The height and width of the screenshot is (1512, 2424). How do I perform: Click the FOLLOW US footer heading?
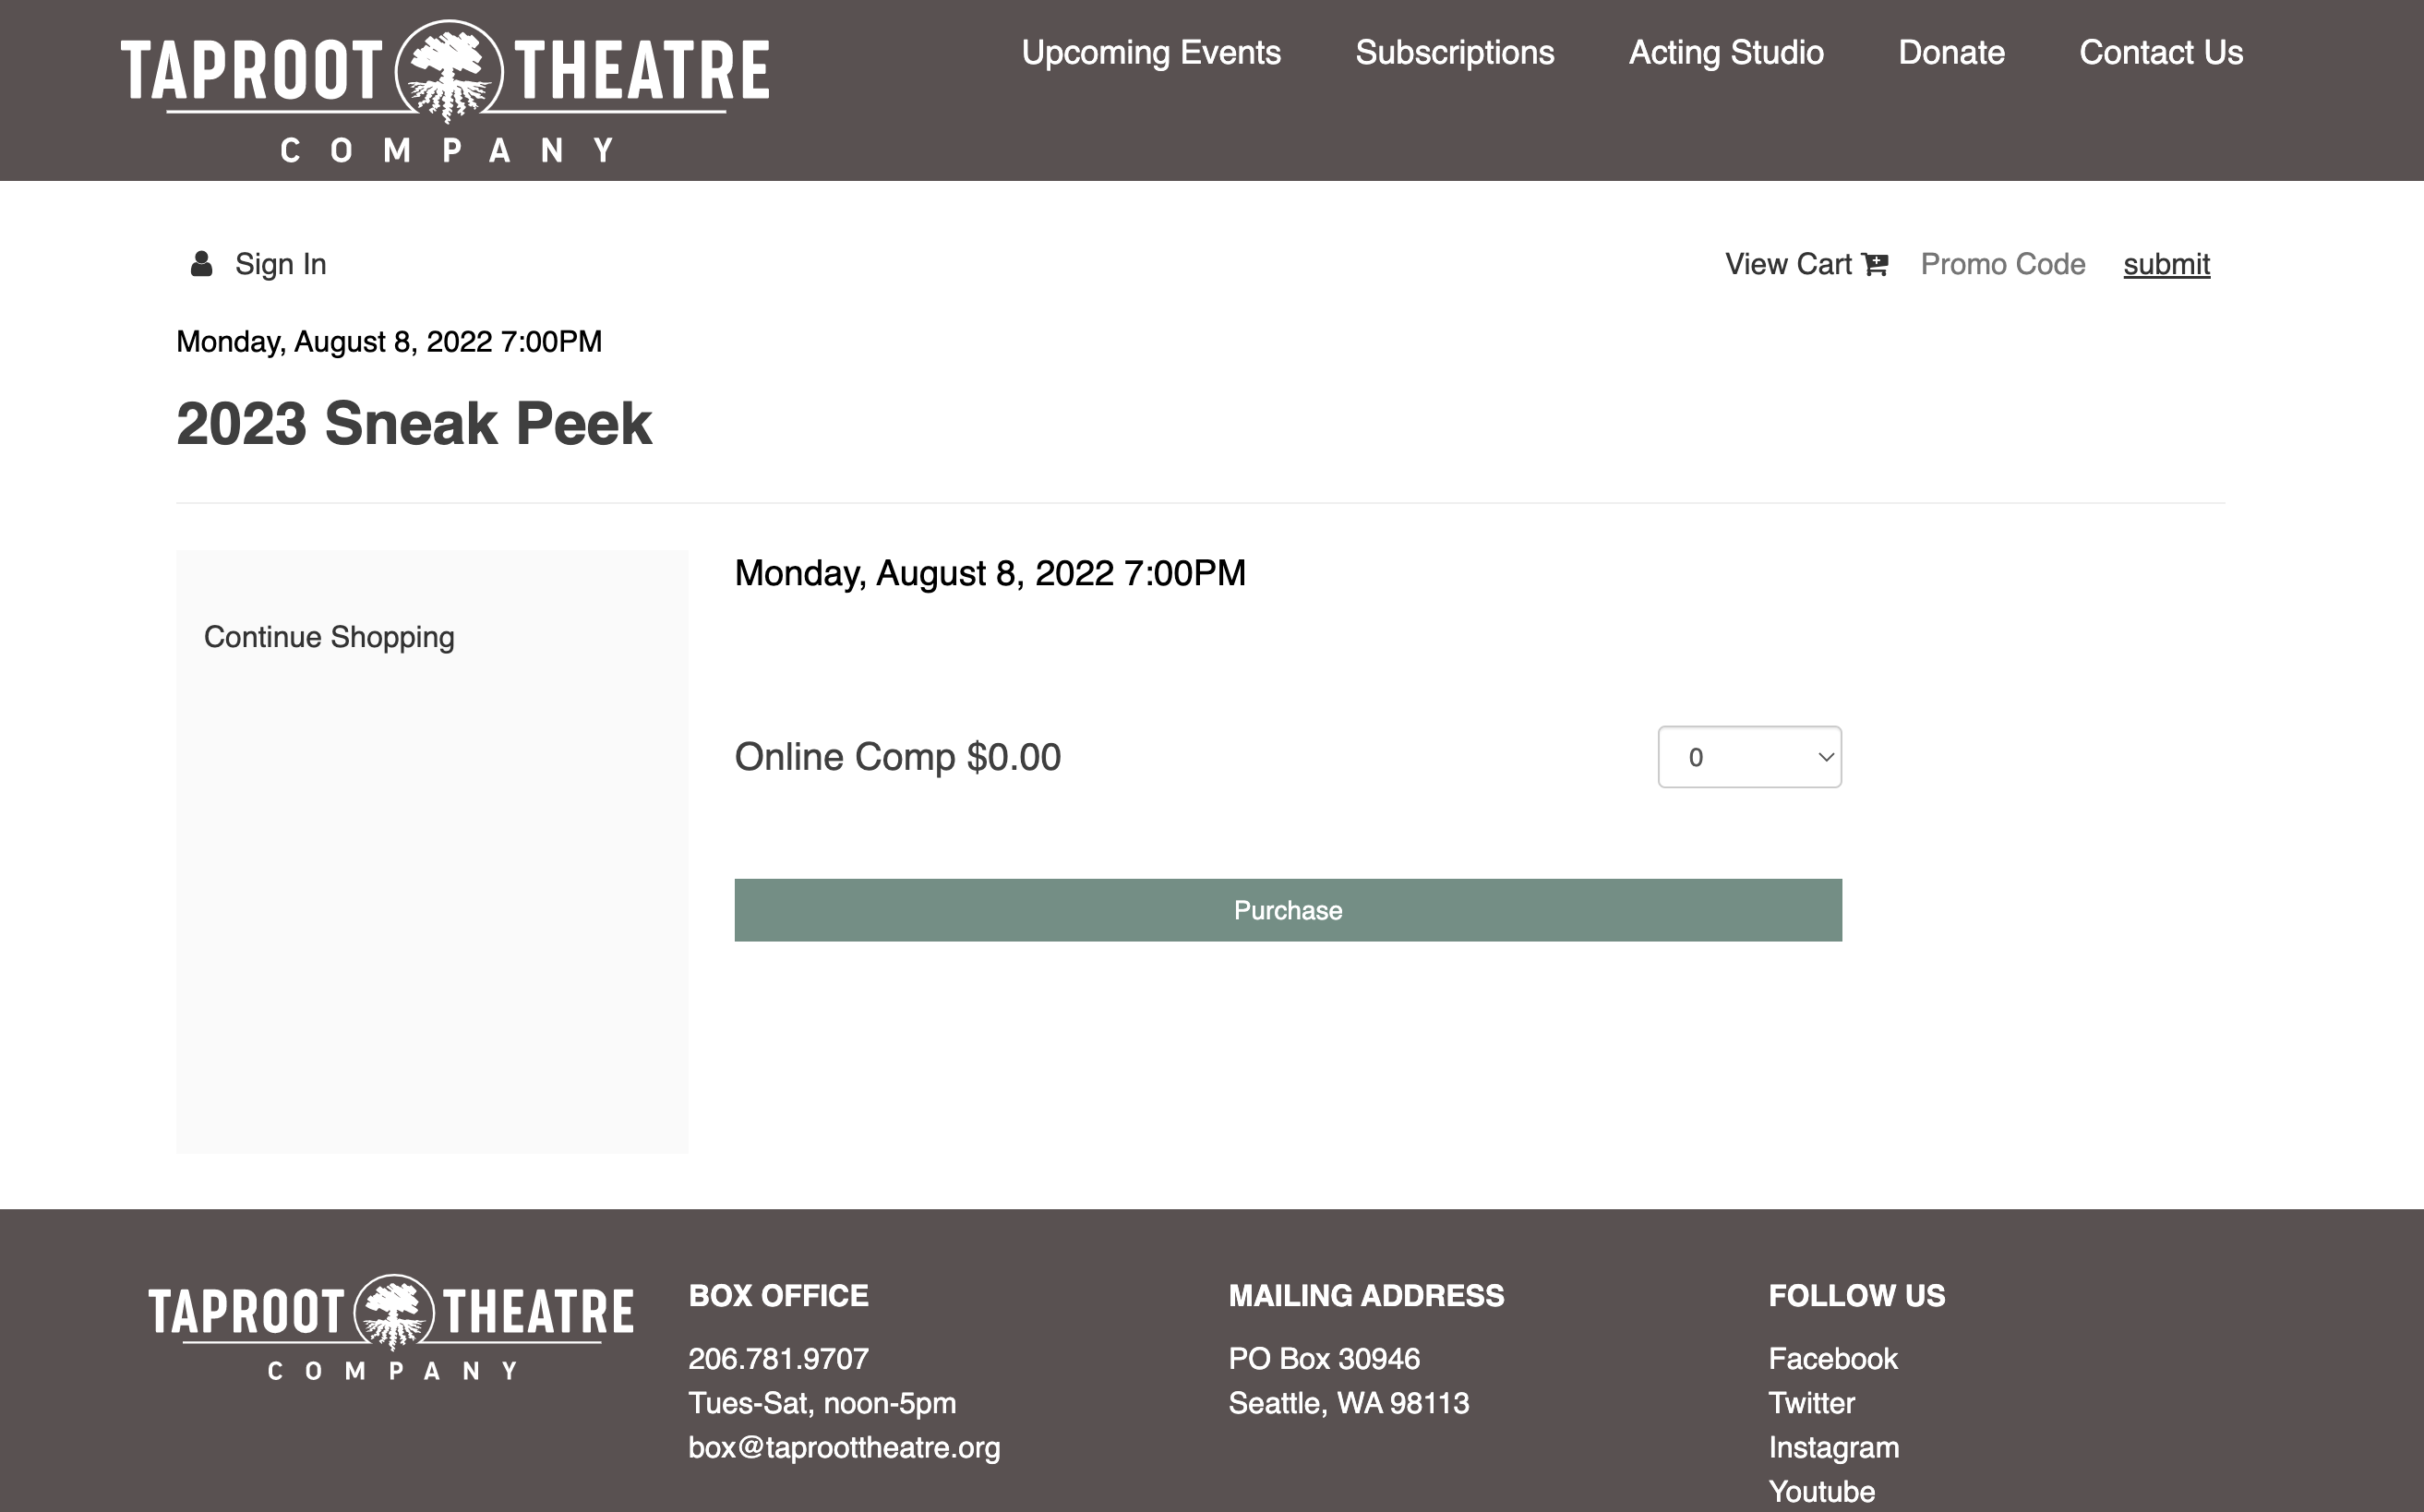click(1857, 1295)
